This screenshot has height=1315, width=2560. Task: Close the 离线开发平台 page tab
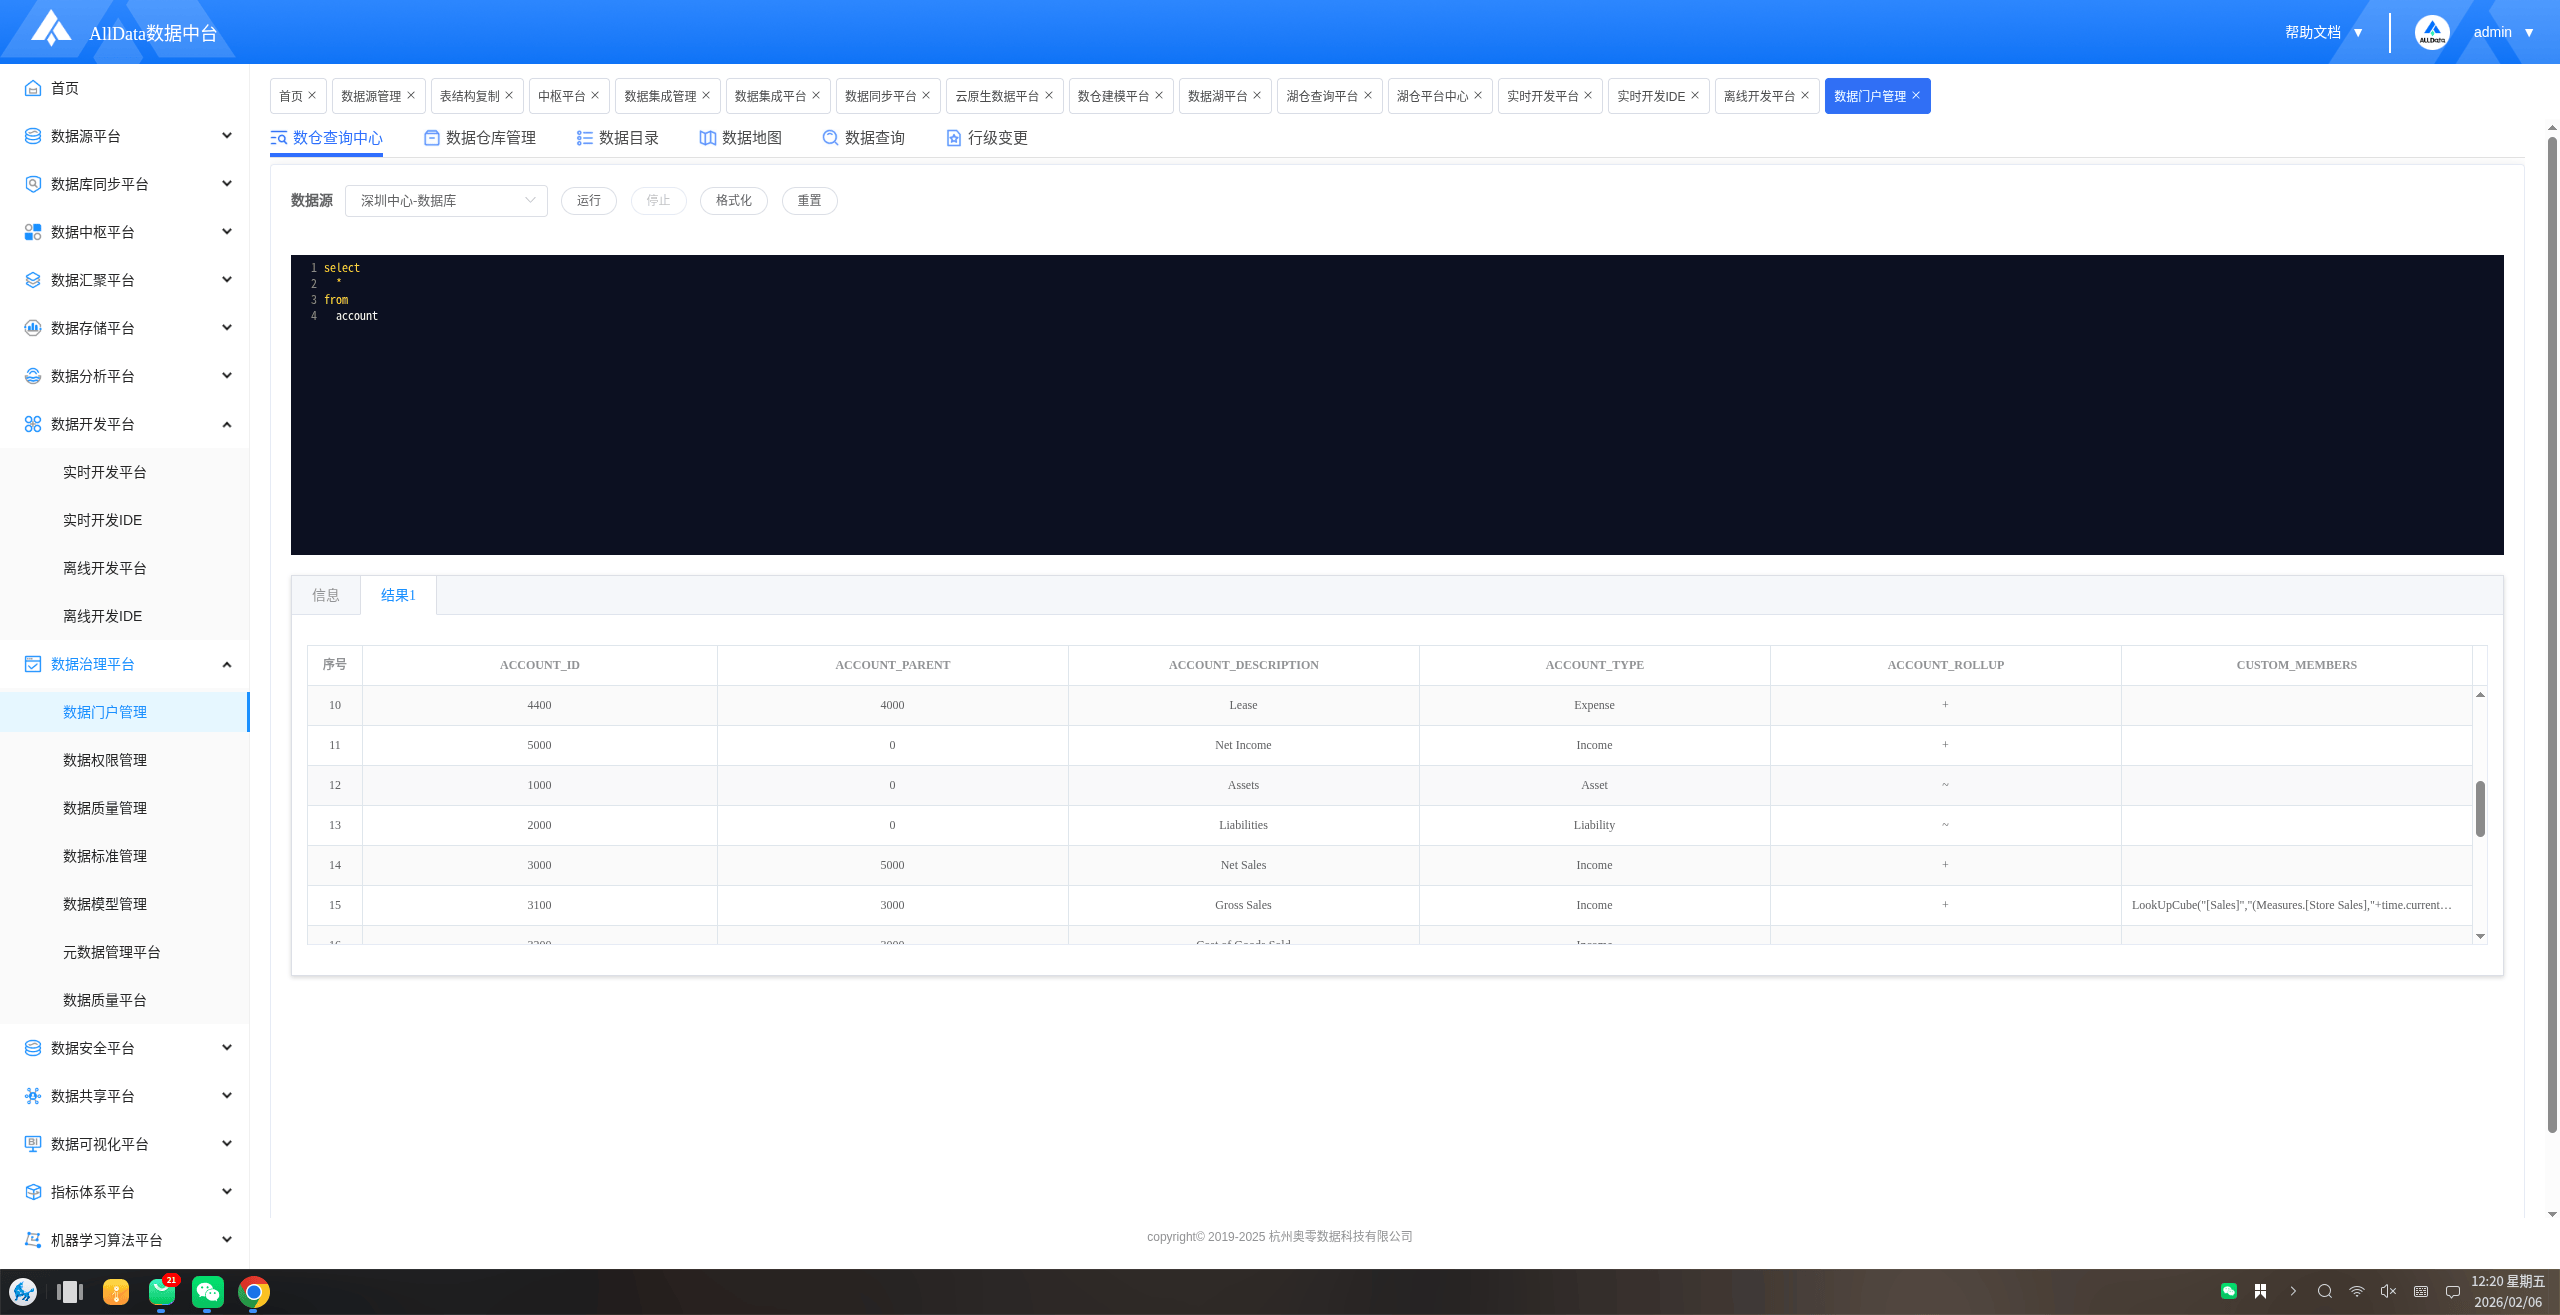coord(1805,96)
